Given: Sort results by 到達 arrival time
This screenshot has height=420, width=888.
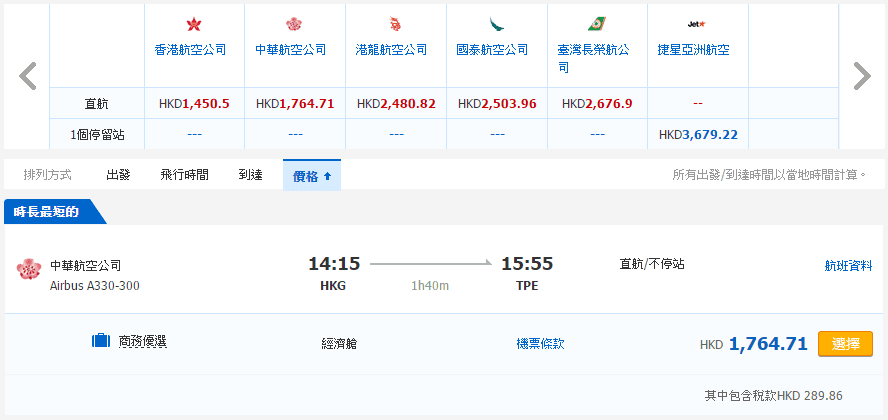Looking at the screenshot, I should (250, 175).
